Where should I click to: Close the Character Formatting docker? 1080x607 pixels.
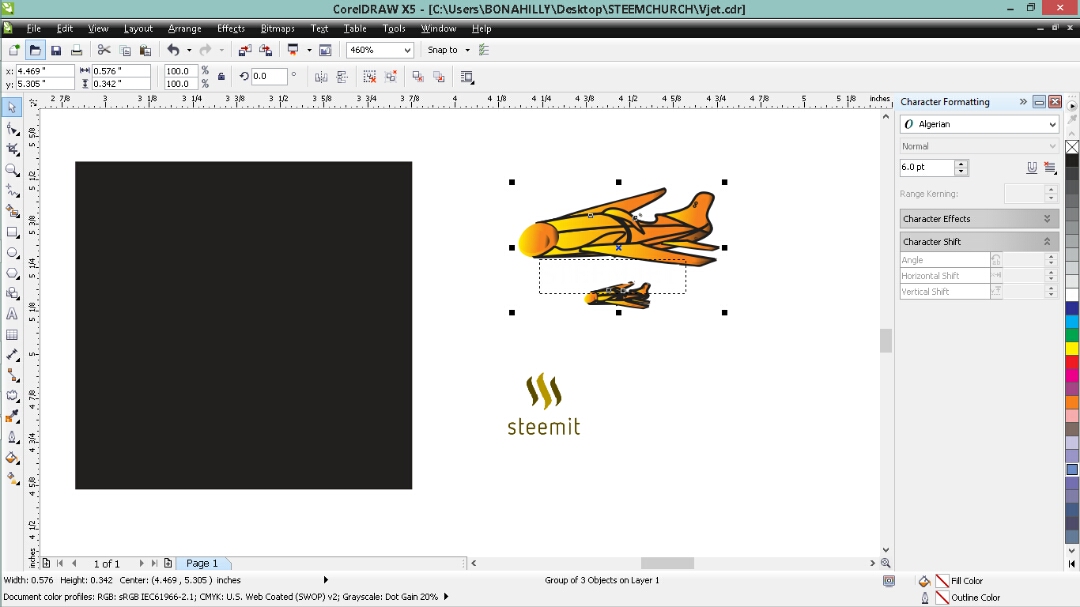pos(1055,102)
